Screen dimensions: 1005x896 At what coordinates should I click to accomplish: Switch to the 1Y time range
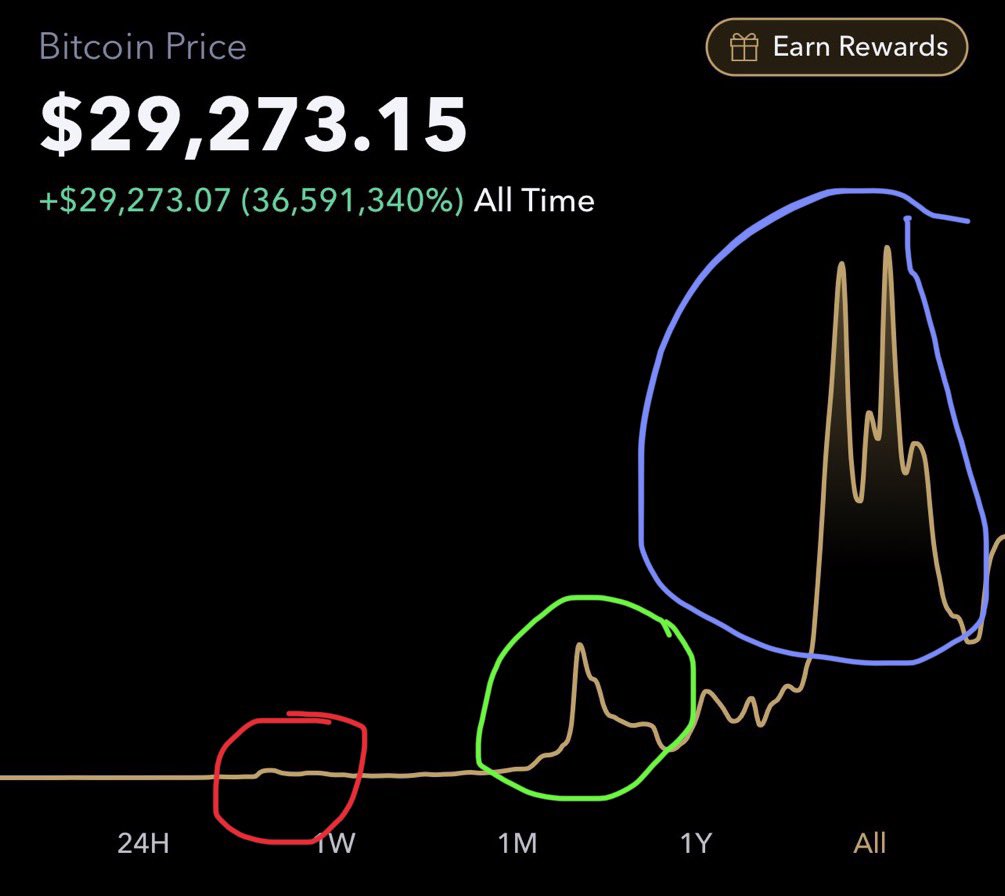697,843
